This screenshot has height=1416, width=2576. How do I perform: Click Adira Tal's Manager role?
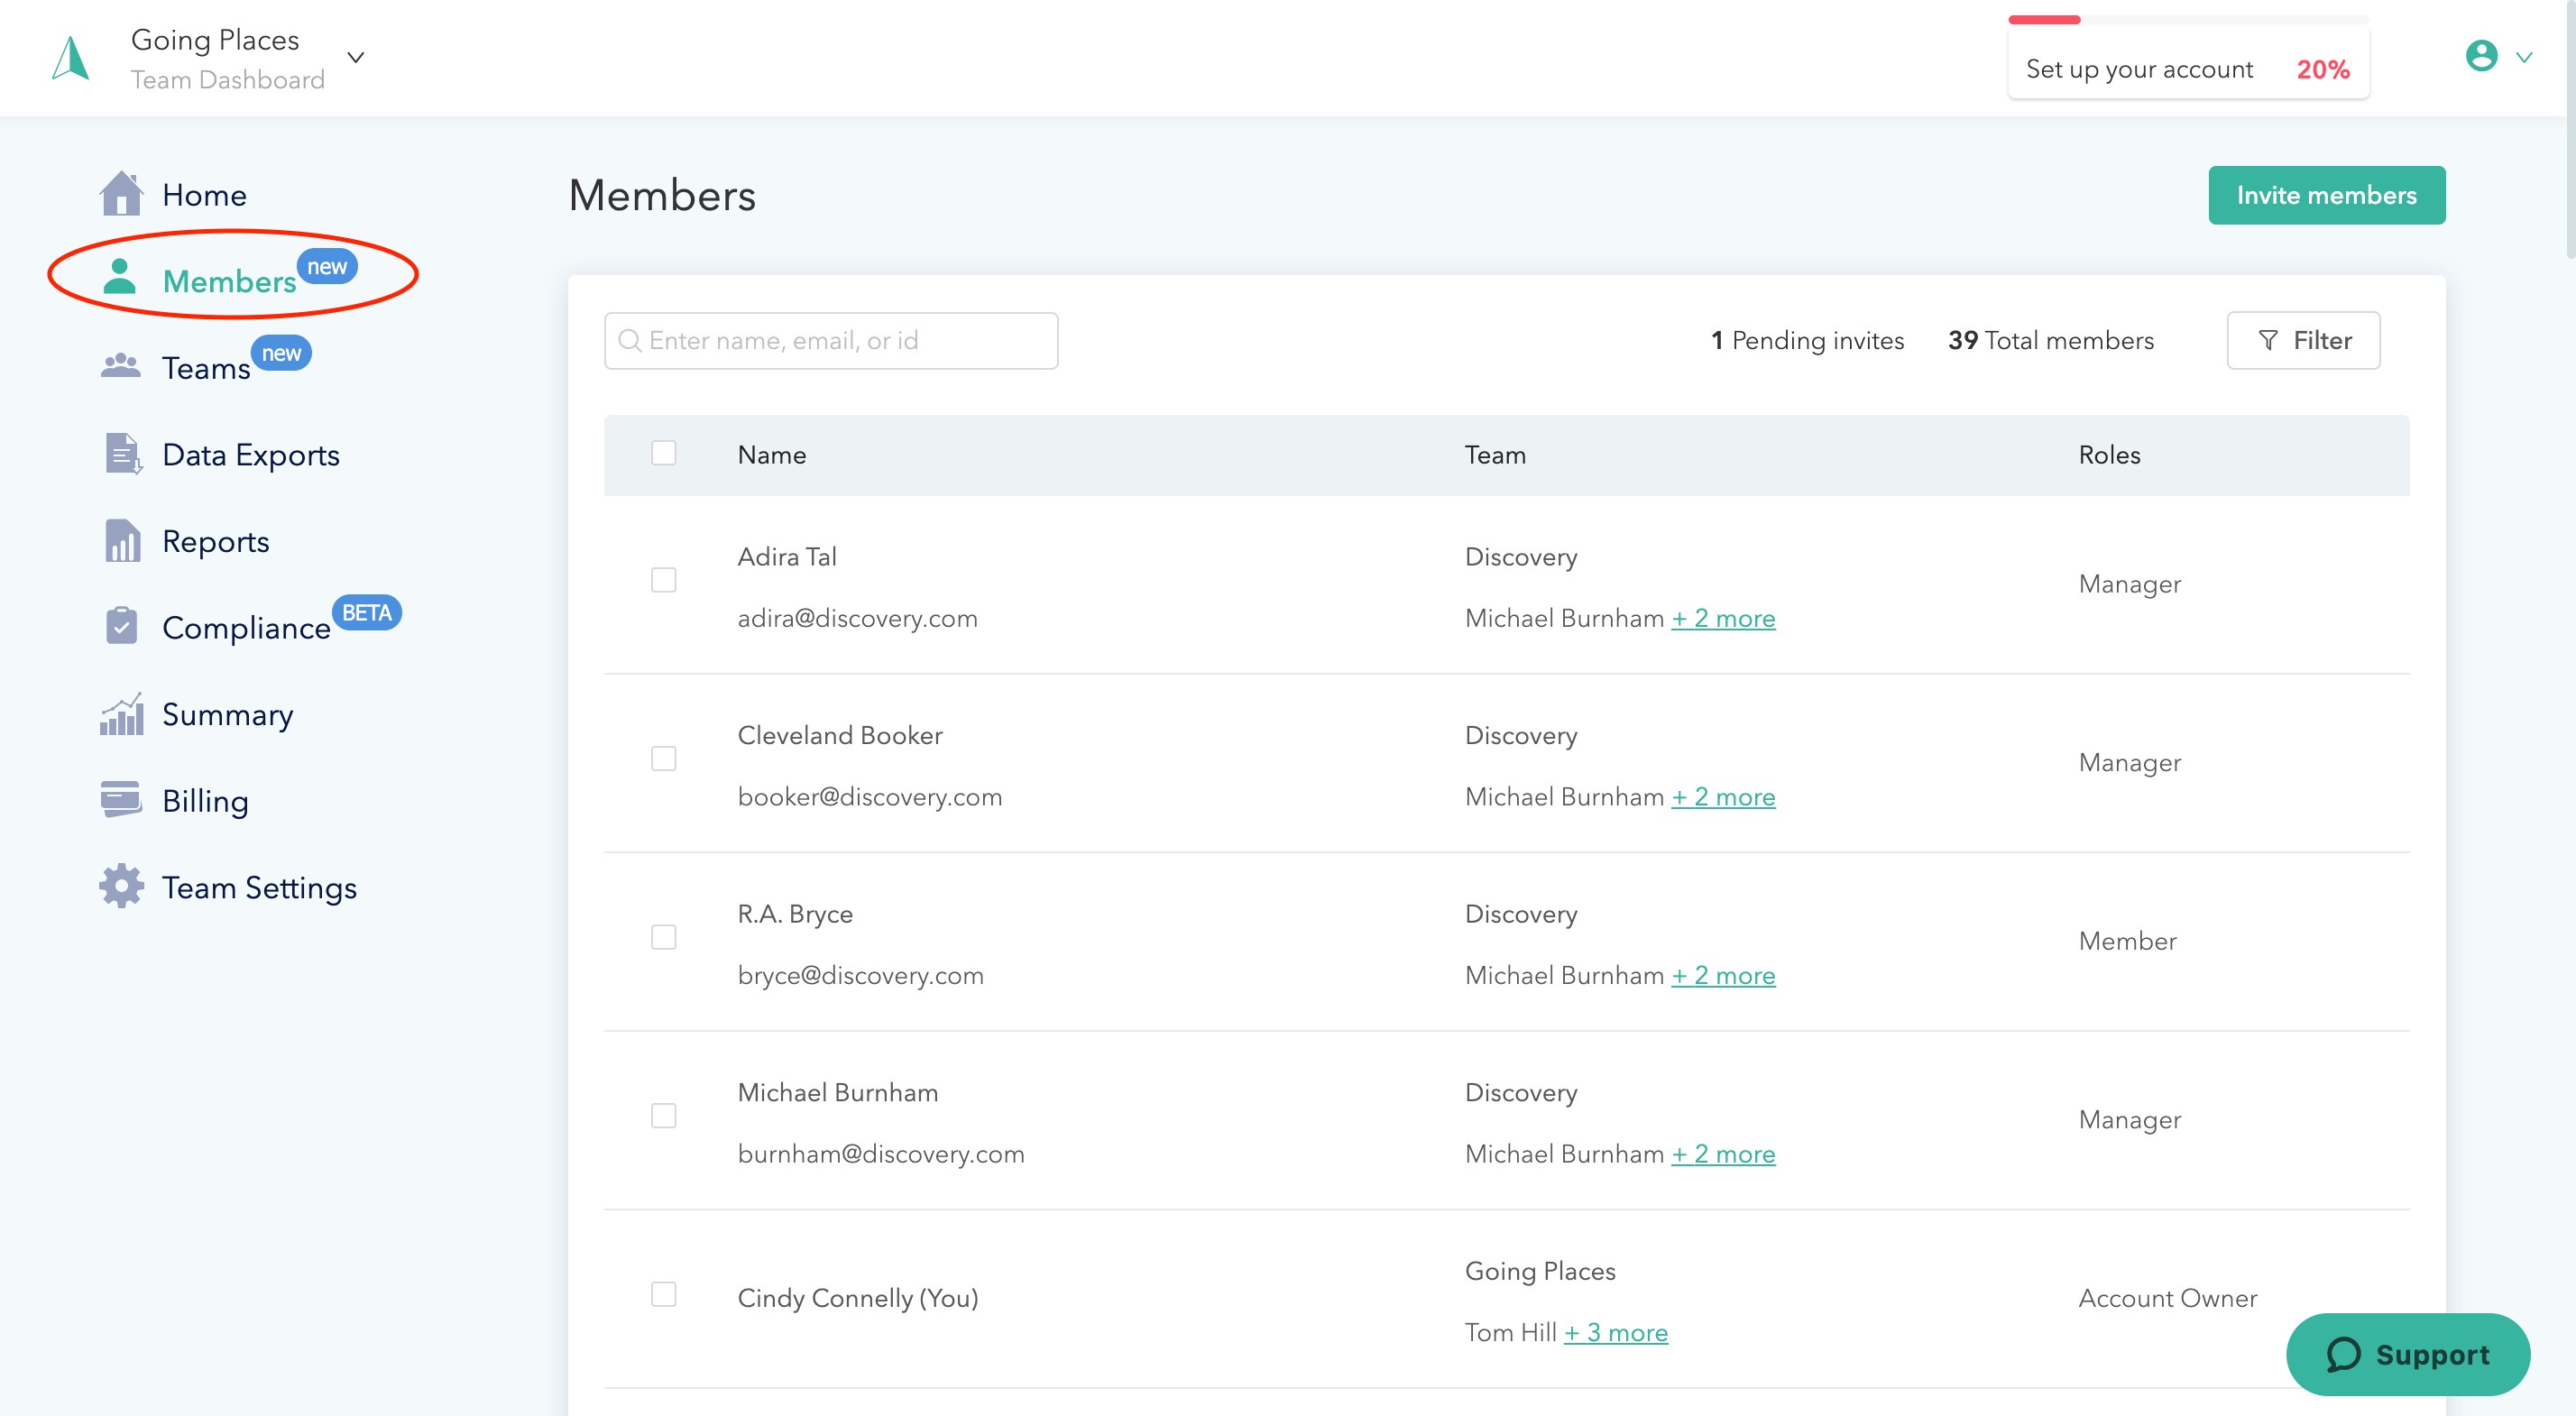[2129, 584]
